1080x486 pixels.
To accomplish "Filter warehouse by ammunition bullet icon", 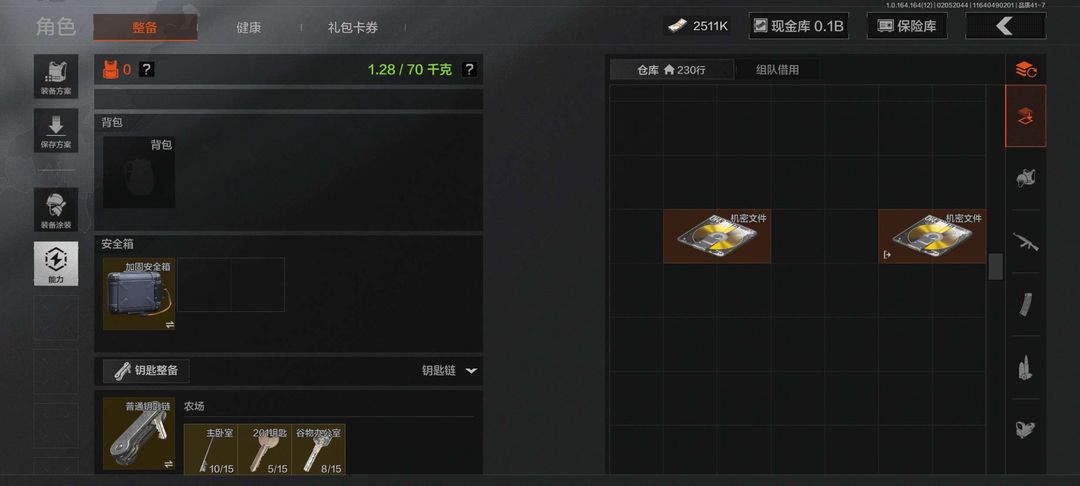I will pyautogui.click(x=1026, y=367).
